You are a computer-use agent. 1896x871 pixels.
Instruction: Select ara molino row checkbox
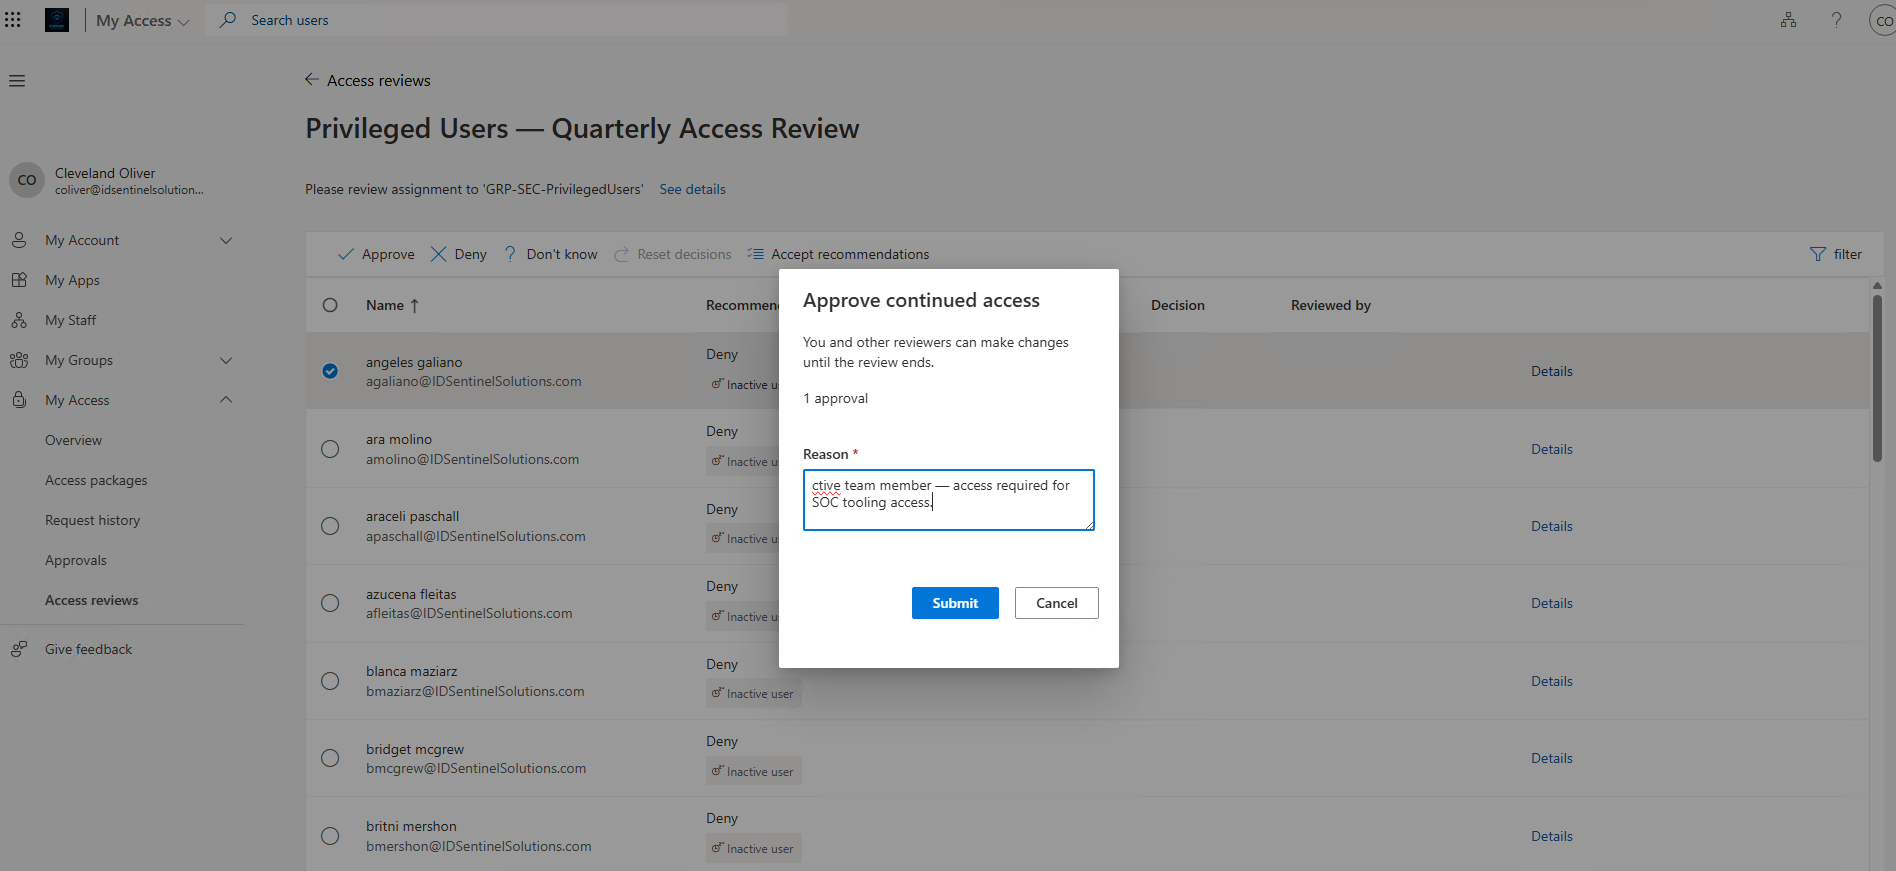coord(330,449)
